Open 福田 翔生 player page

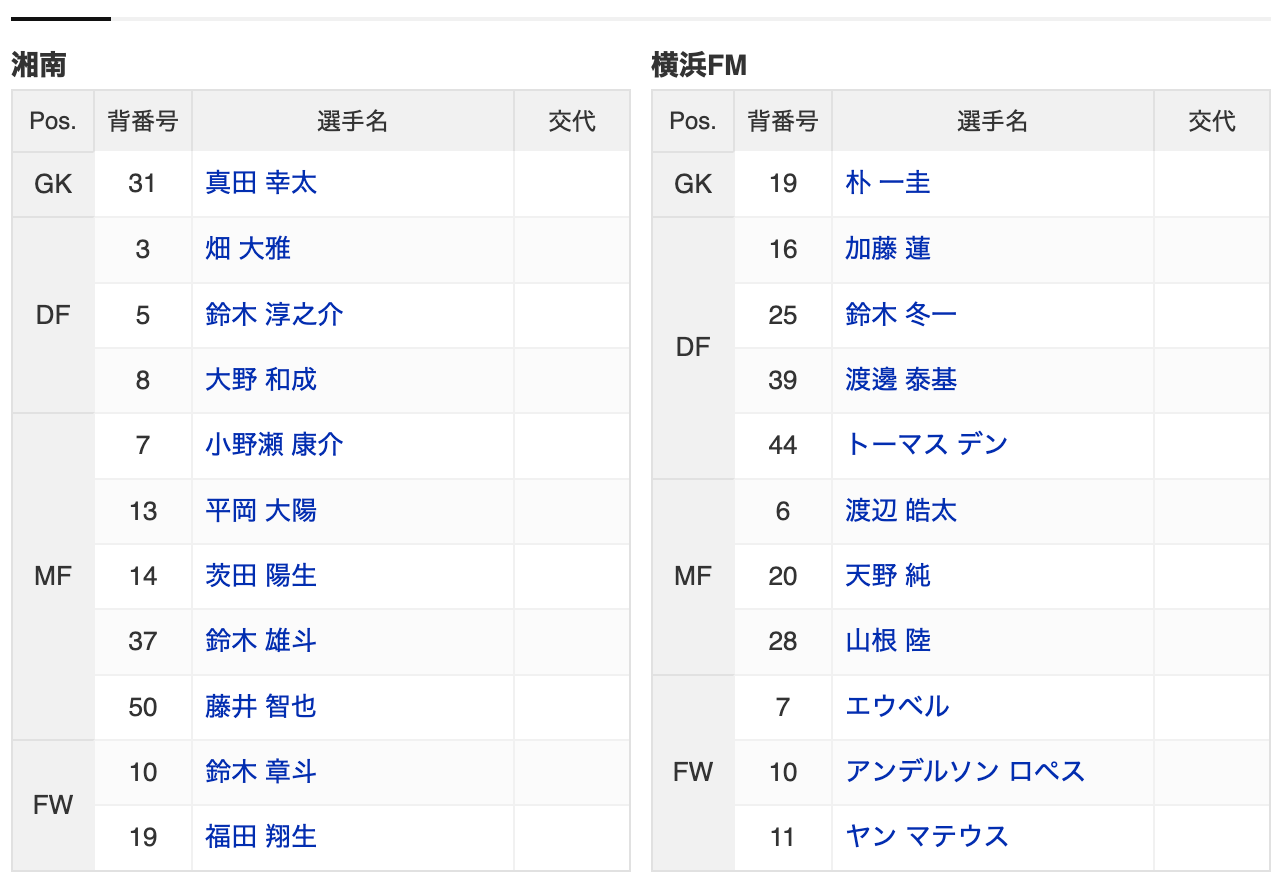pos(261,836)
